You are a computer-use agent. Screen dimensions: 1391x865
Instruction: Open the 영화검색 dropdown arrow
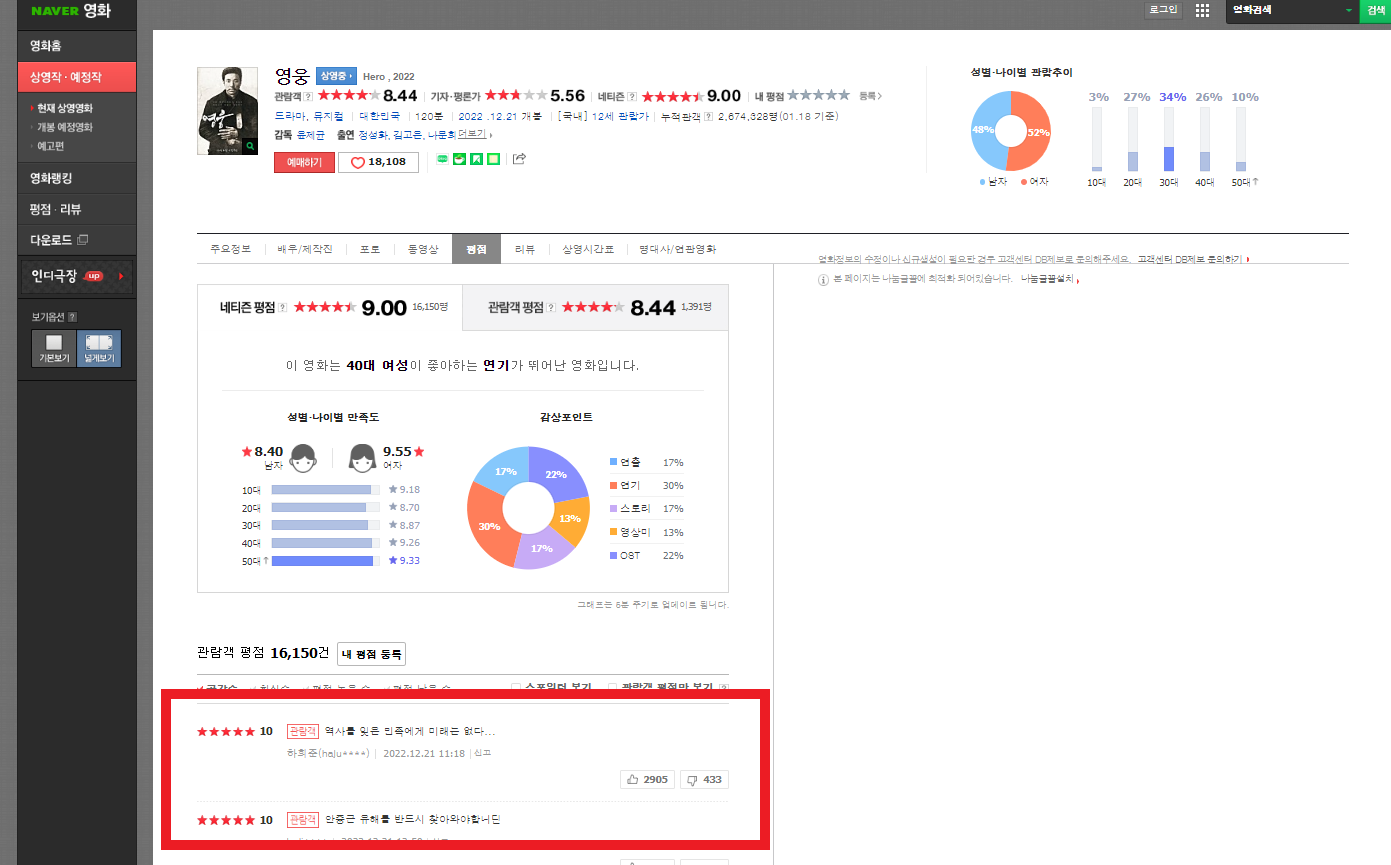point(1348,11)
